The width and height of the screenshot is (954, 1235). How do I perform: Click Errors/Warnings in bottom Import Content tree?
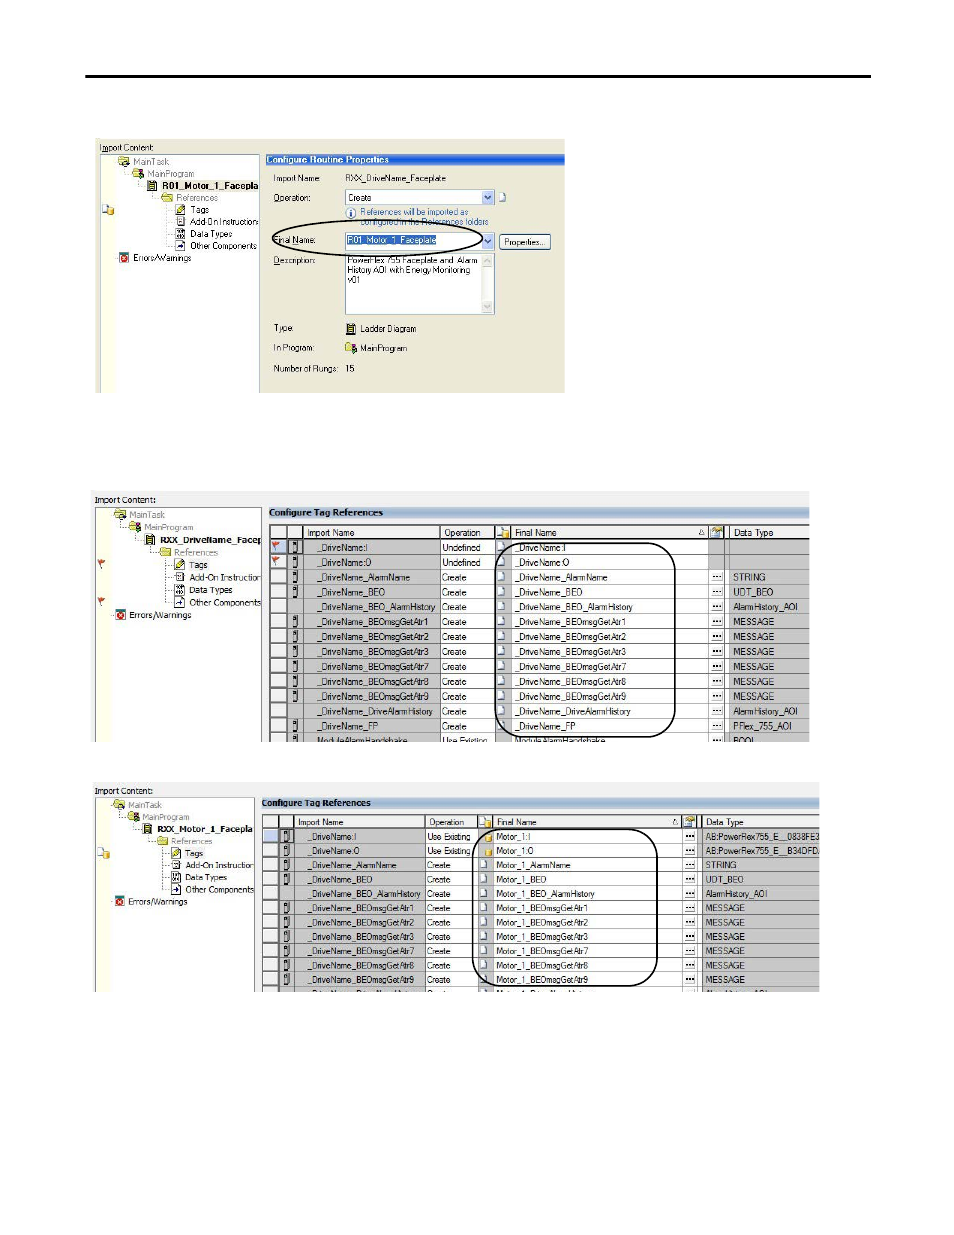tap(158, 902)
